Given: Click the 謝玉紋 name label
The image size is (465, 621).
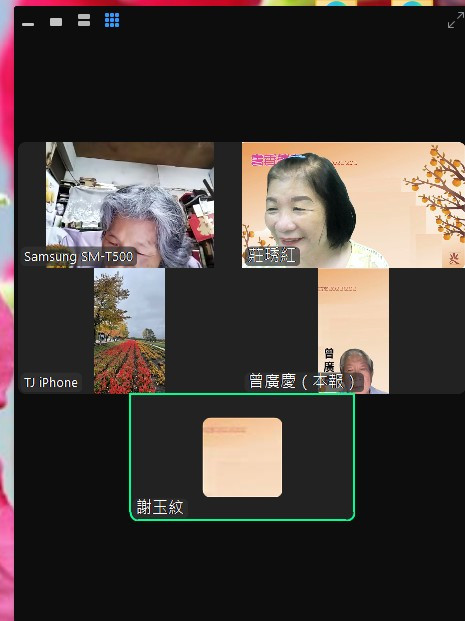Looking at the screenshot, I should (160, 507).
